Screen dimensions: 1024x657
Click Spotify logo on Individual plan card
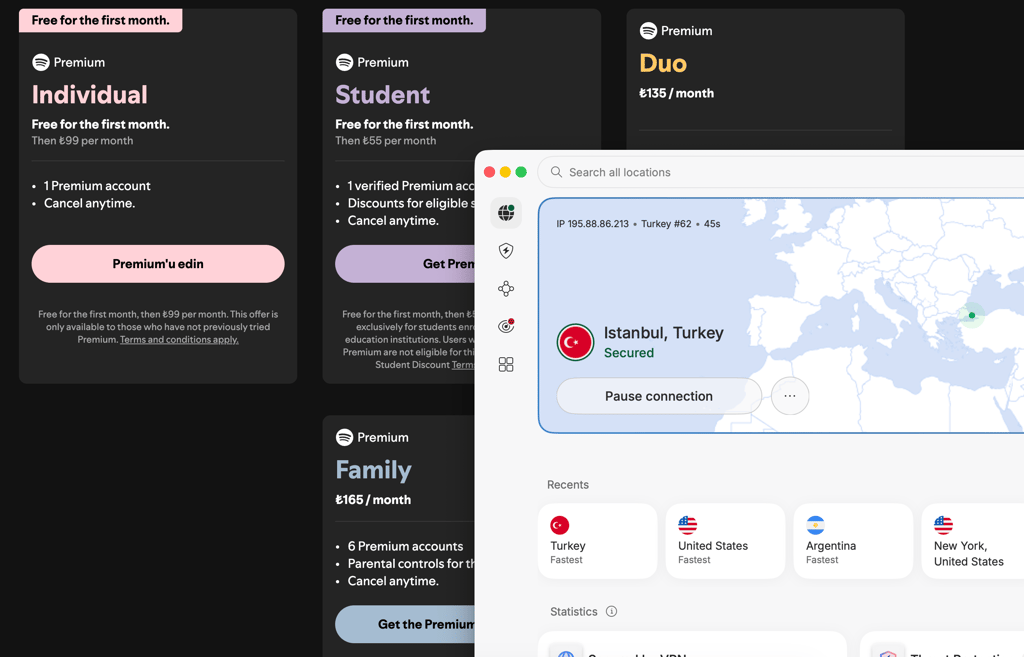tap(41, 62)
